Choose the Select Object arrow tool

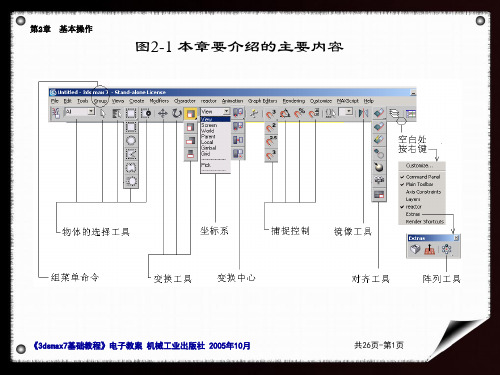[x=103, y=114]
